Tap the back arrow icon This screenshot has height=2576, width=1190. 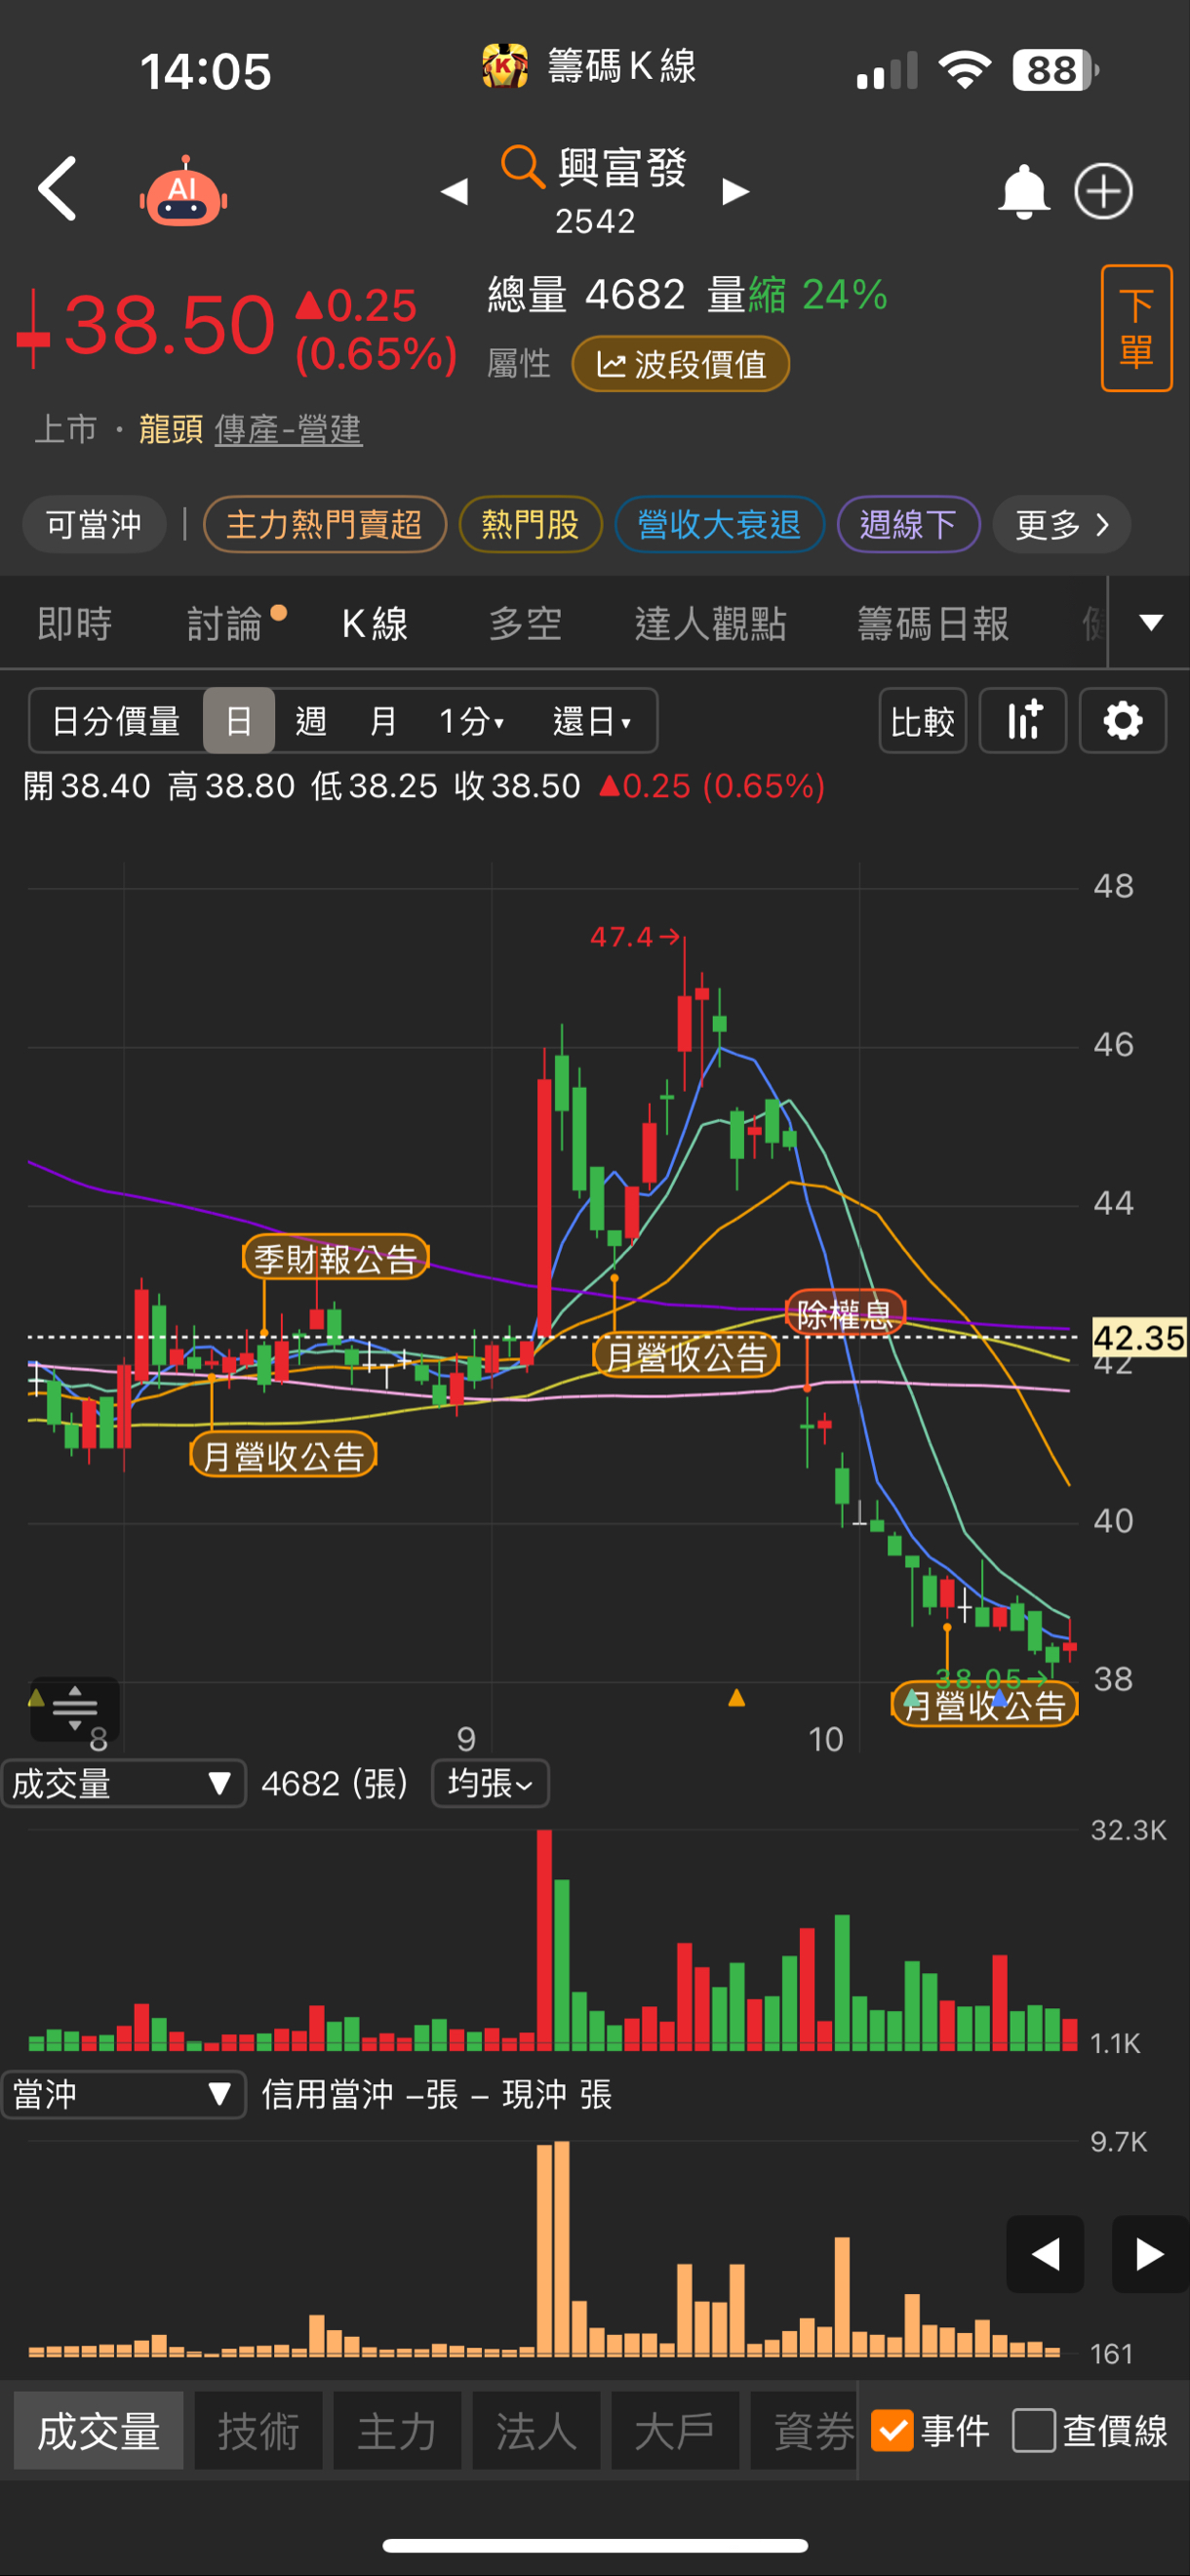point(57,188)
